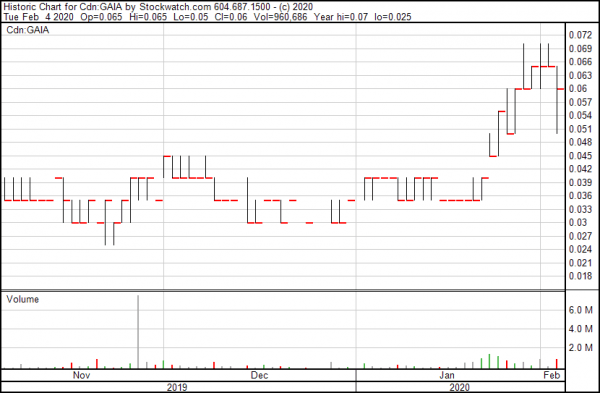Screen dimensions: 600x393
Task: Click the 0.024 price axis label
Action: (580, 249)
